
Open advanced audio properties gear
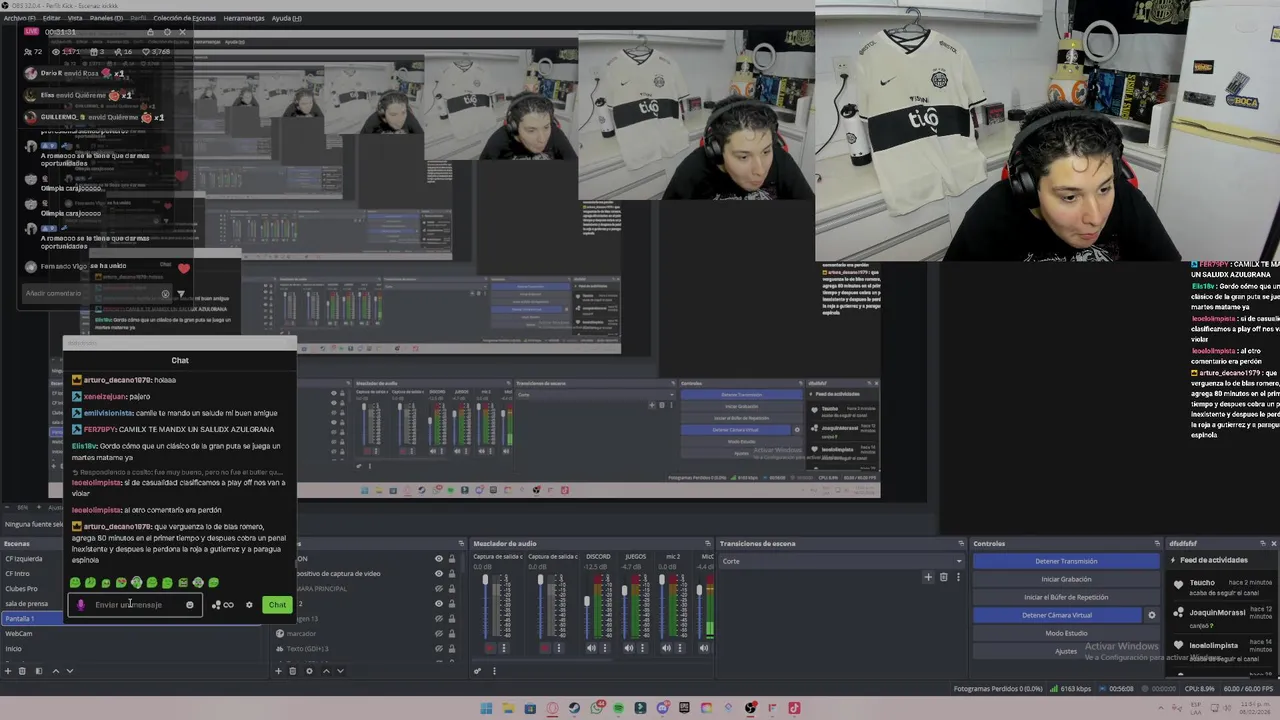(478, 671)
